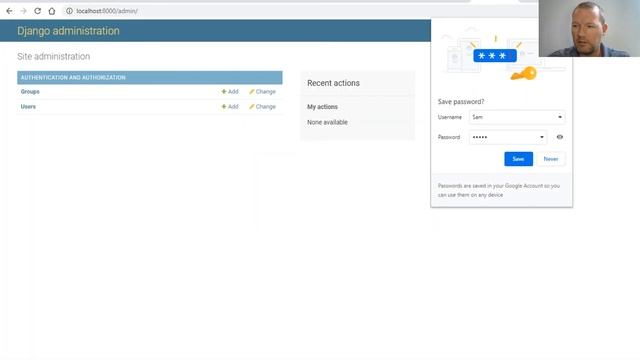Click the browser back arrow
This screenshot has width=640, height=360.
click(x=9, y=11)
